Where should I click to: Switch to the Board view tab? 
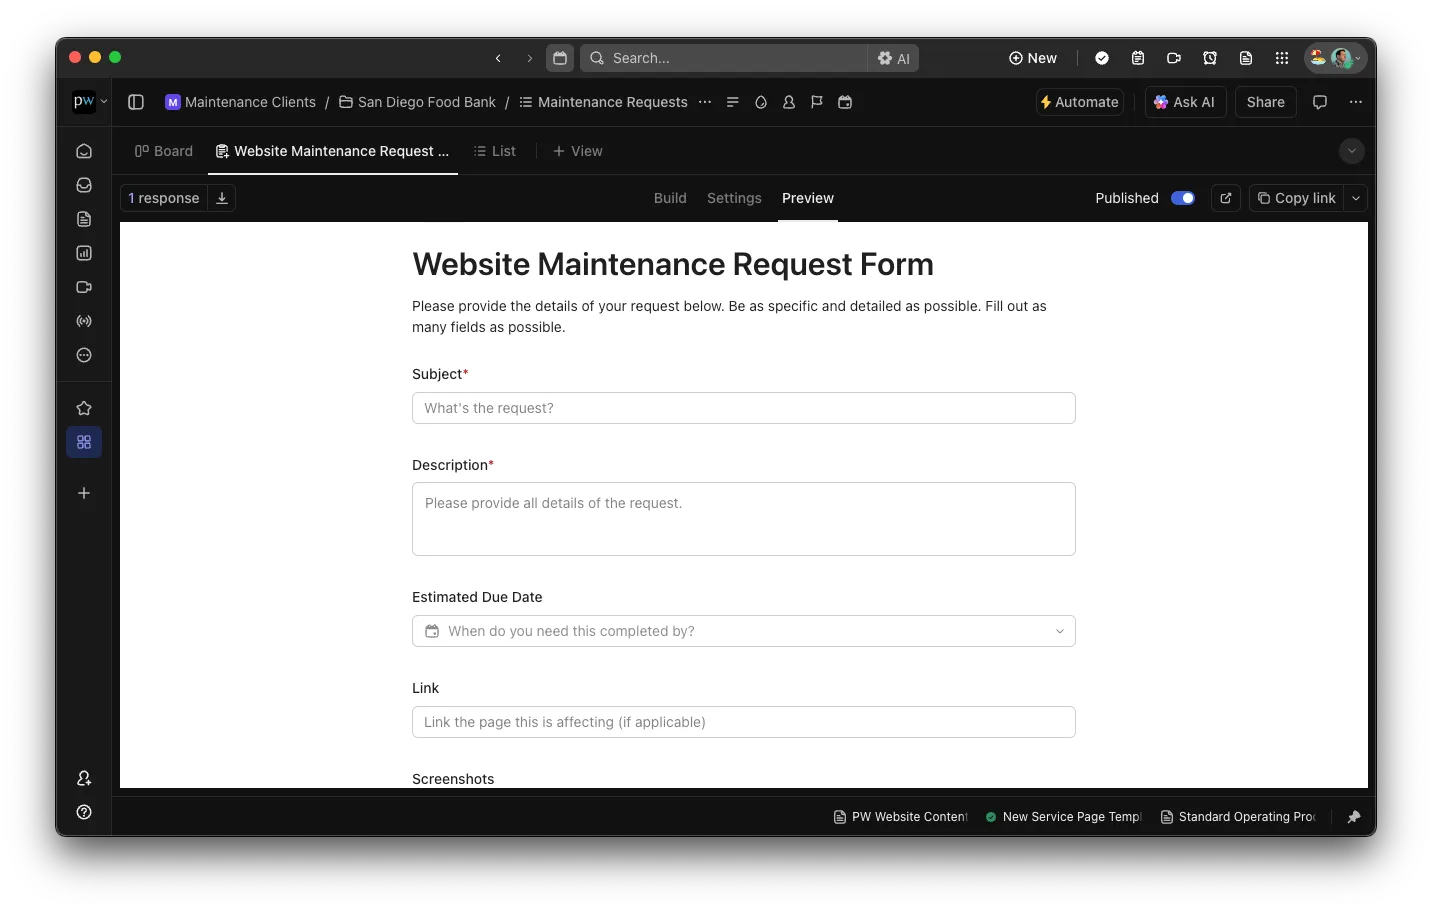click(x=164, y=151)
